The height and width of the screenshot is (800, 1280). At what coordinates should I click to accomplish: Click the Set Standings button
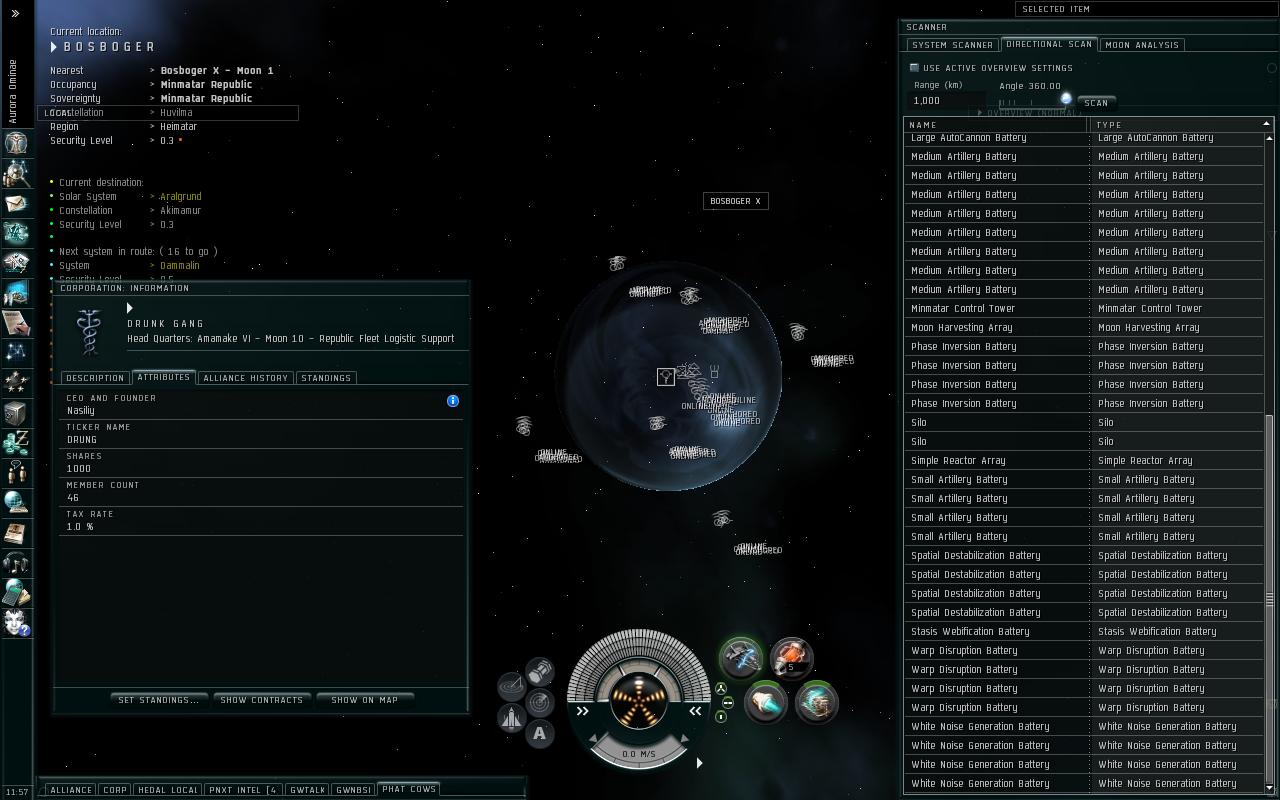click(x=159, y=700)
